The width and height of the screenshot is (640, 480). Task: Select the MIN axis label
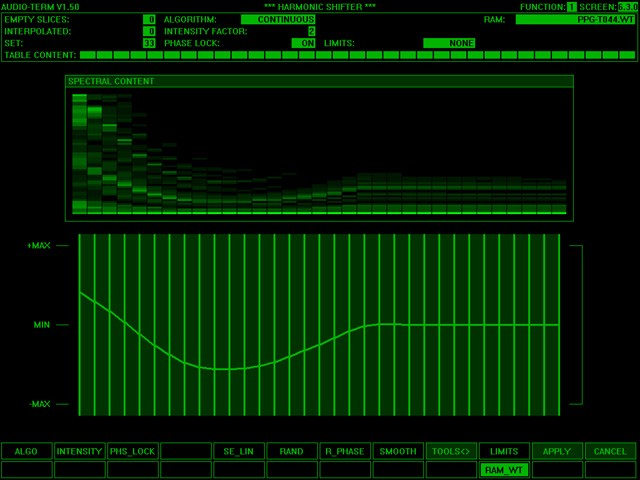pyautogui.click(x=42, y=325)
